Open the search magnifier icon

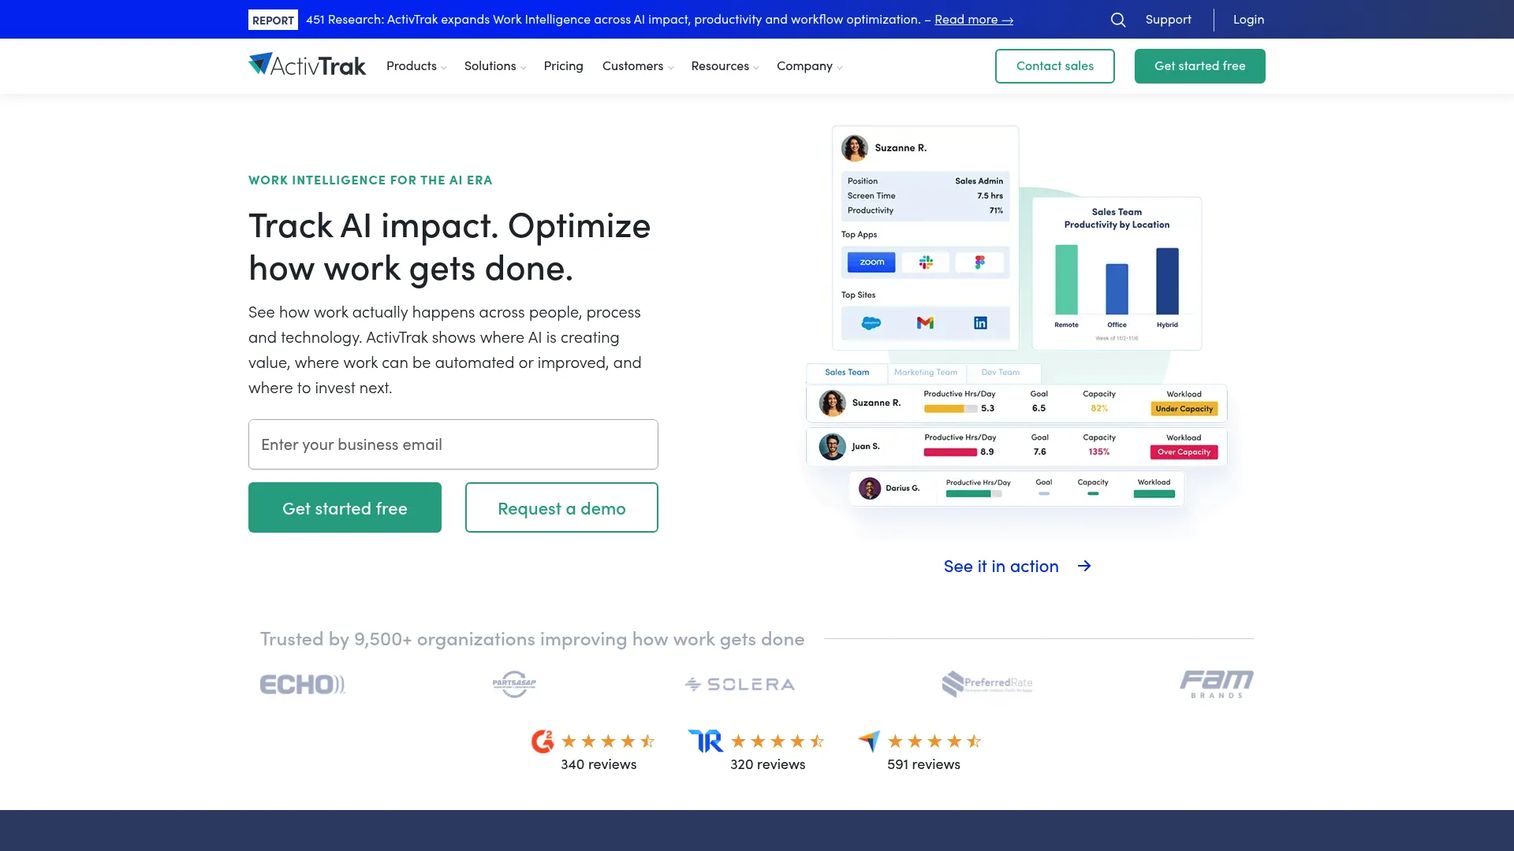click(1118, 19)
